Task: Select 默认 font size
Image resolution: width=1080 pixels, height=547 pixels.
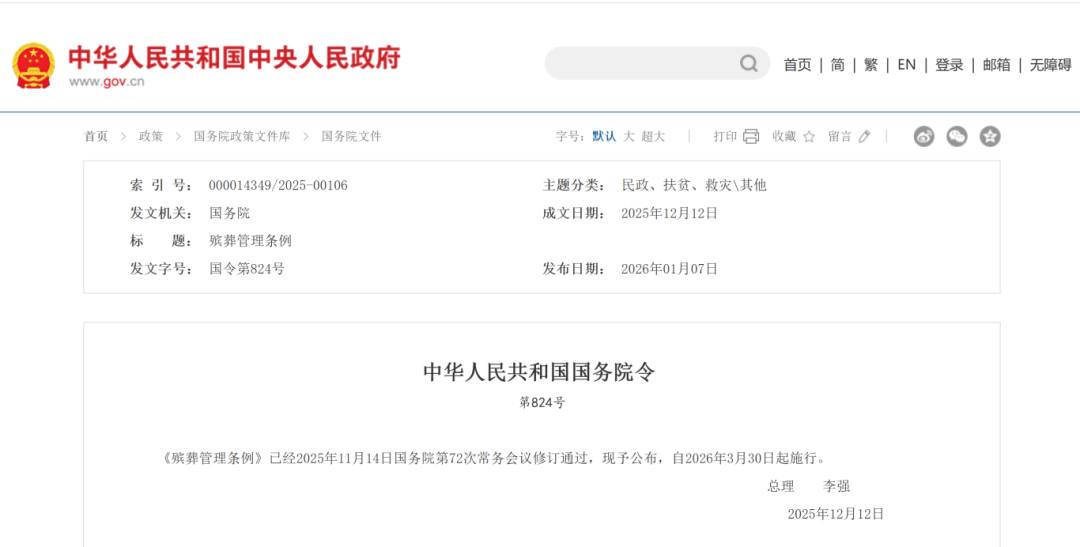Action: point(604,137)
